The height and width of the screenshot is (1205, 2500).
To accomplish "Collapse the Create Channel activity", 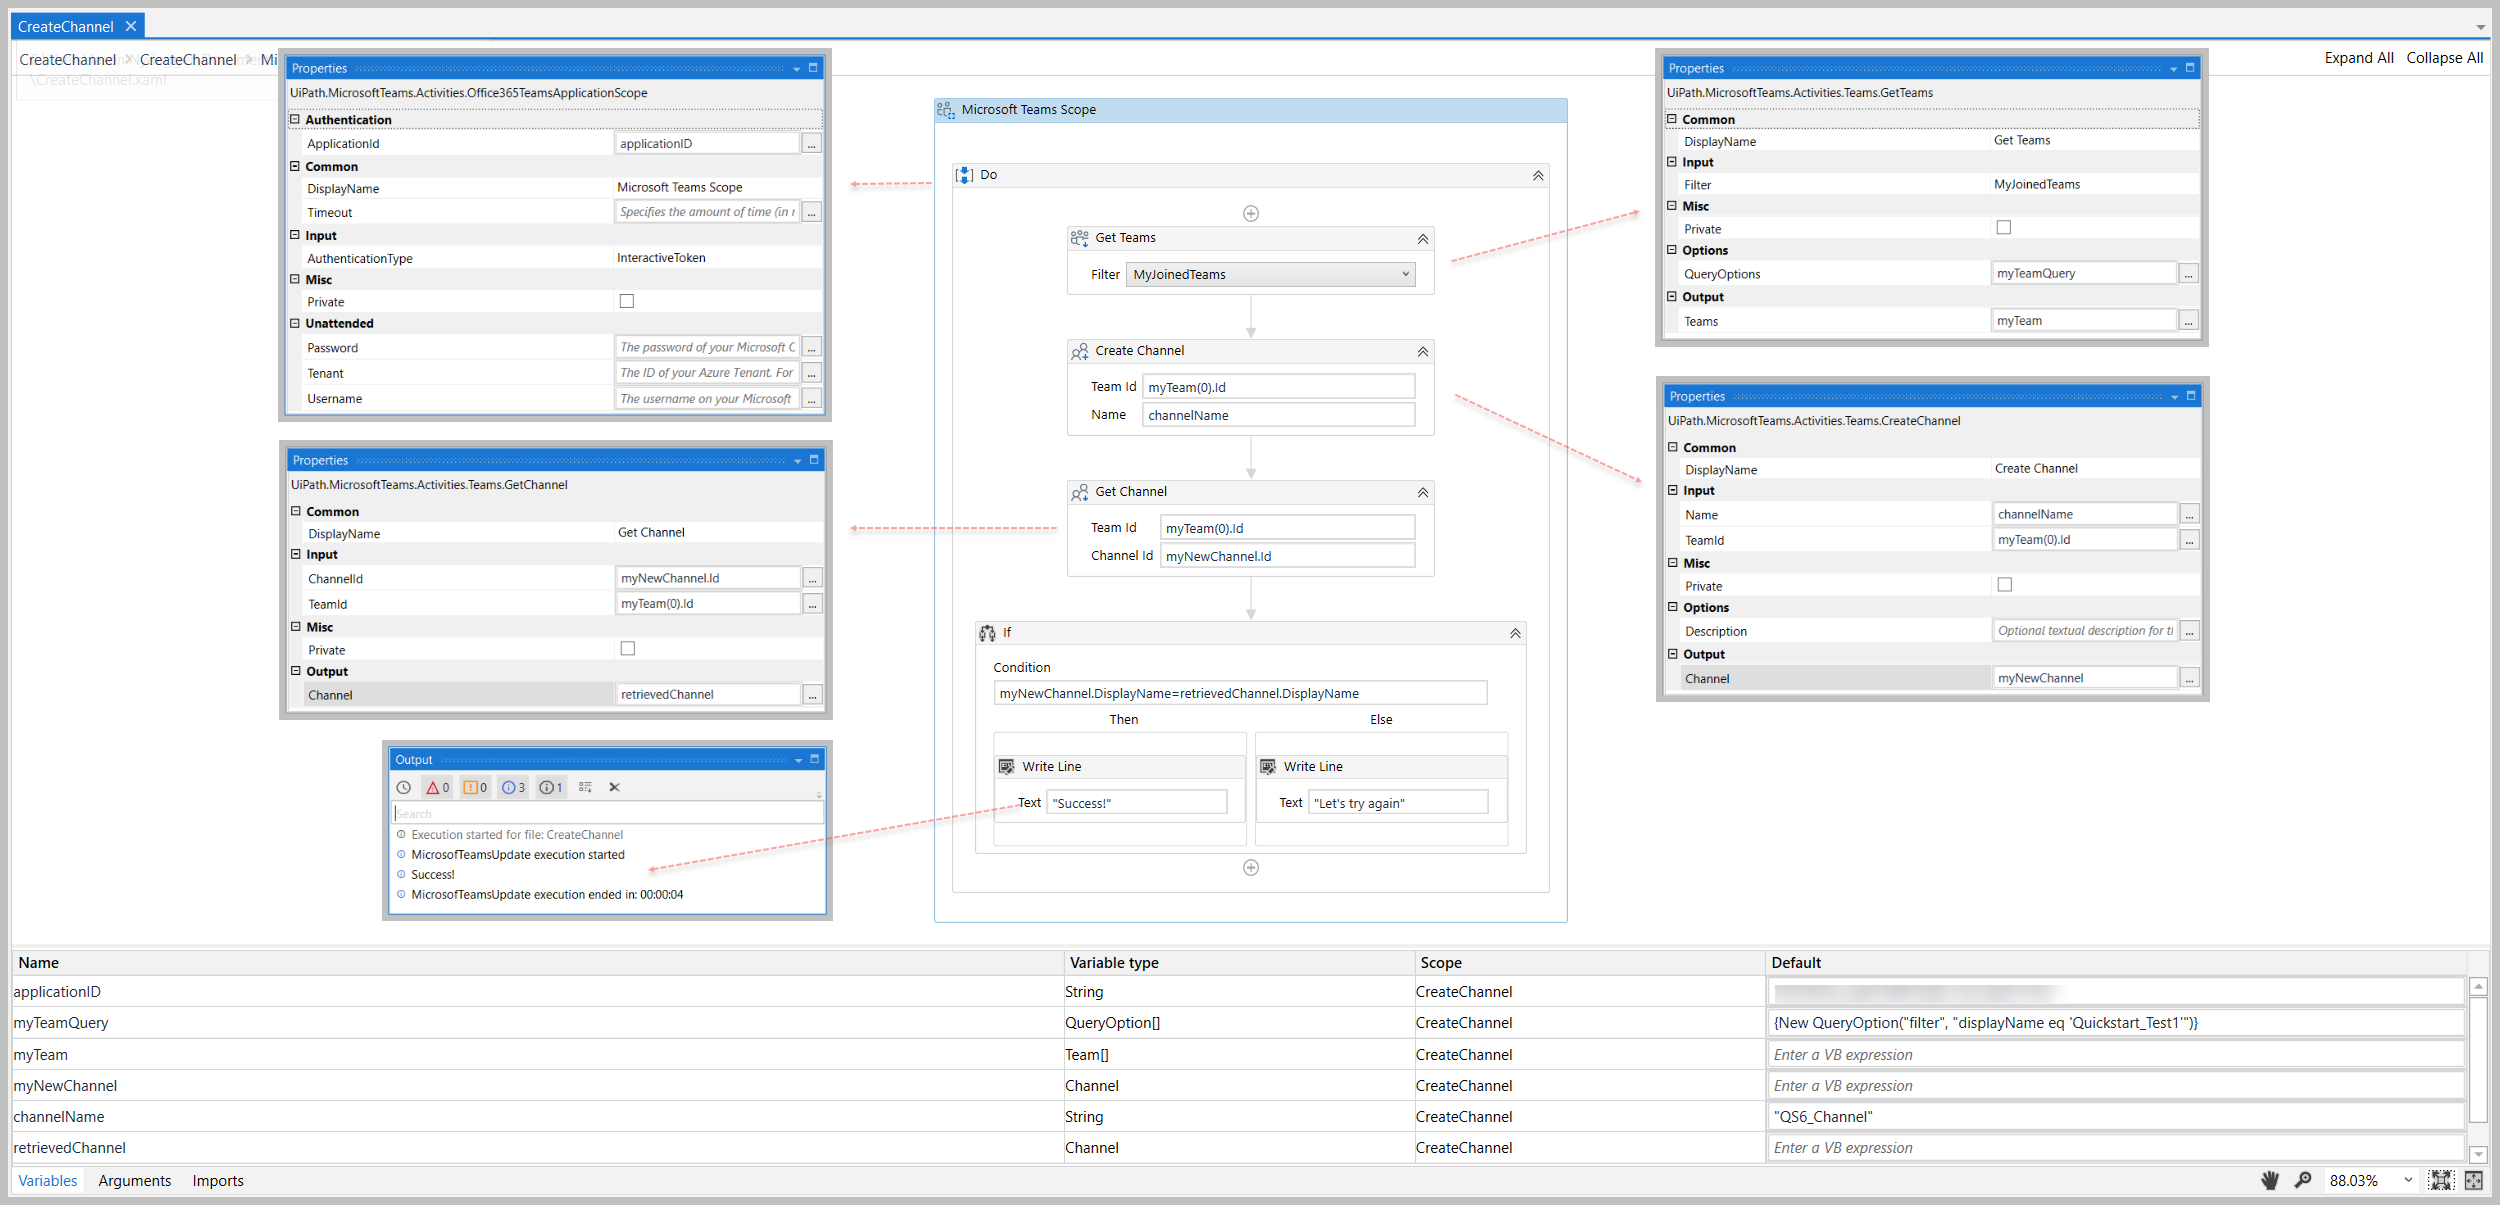I will tap(1423, 352).
